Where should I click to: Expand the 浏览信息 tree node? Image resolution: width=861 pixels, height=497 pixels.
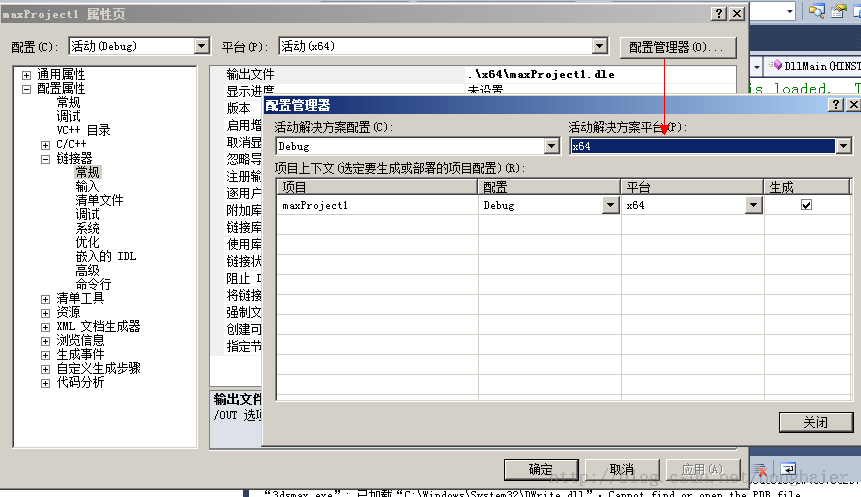(x=46, y=341)
